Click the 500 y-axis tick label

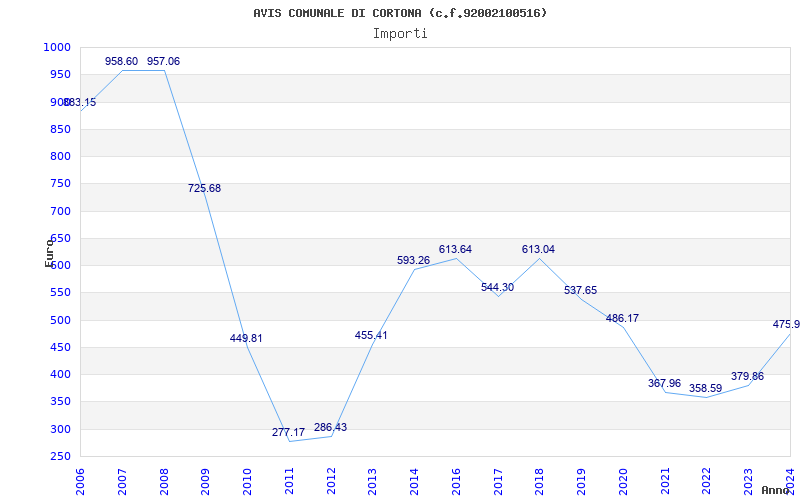60,320
